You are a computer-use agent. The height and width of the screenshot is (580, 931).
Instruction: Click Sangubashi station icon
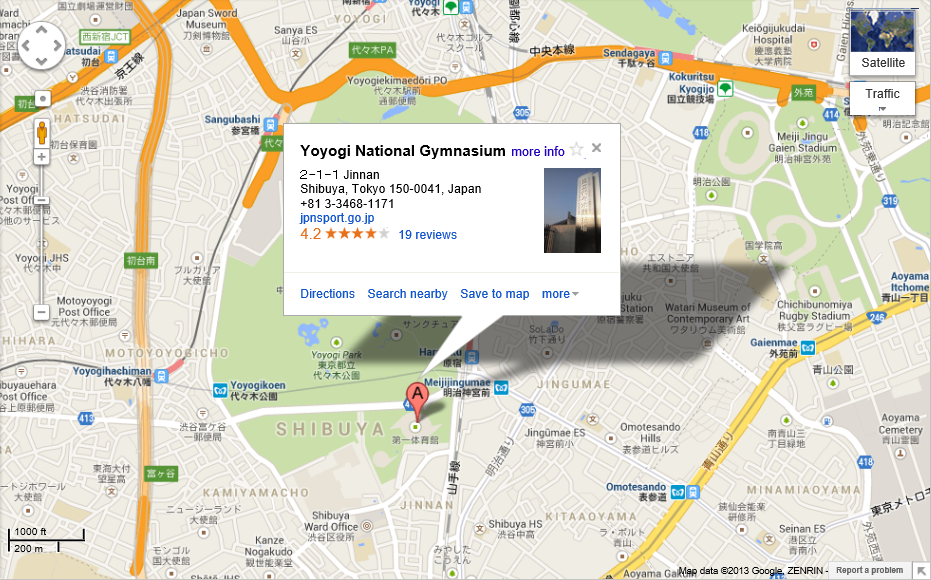pyautogui.click(x=270, y=125)
